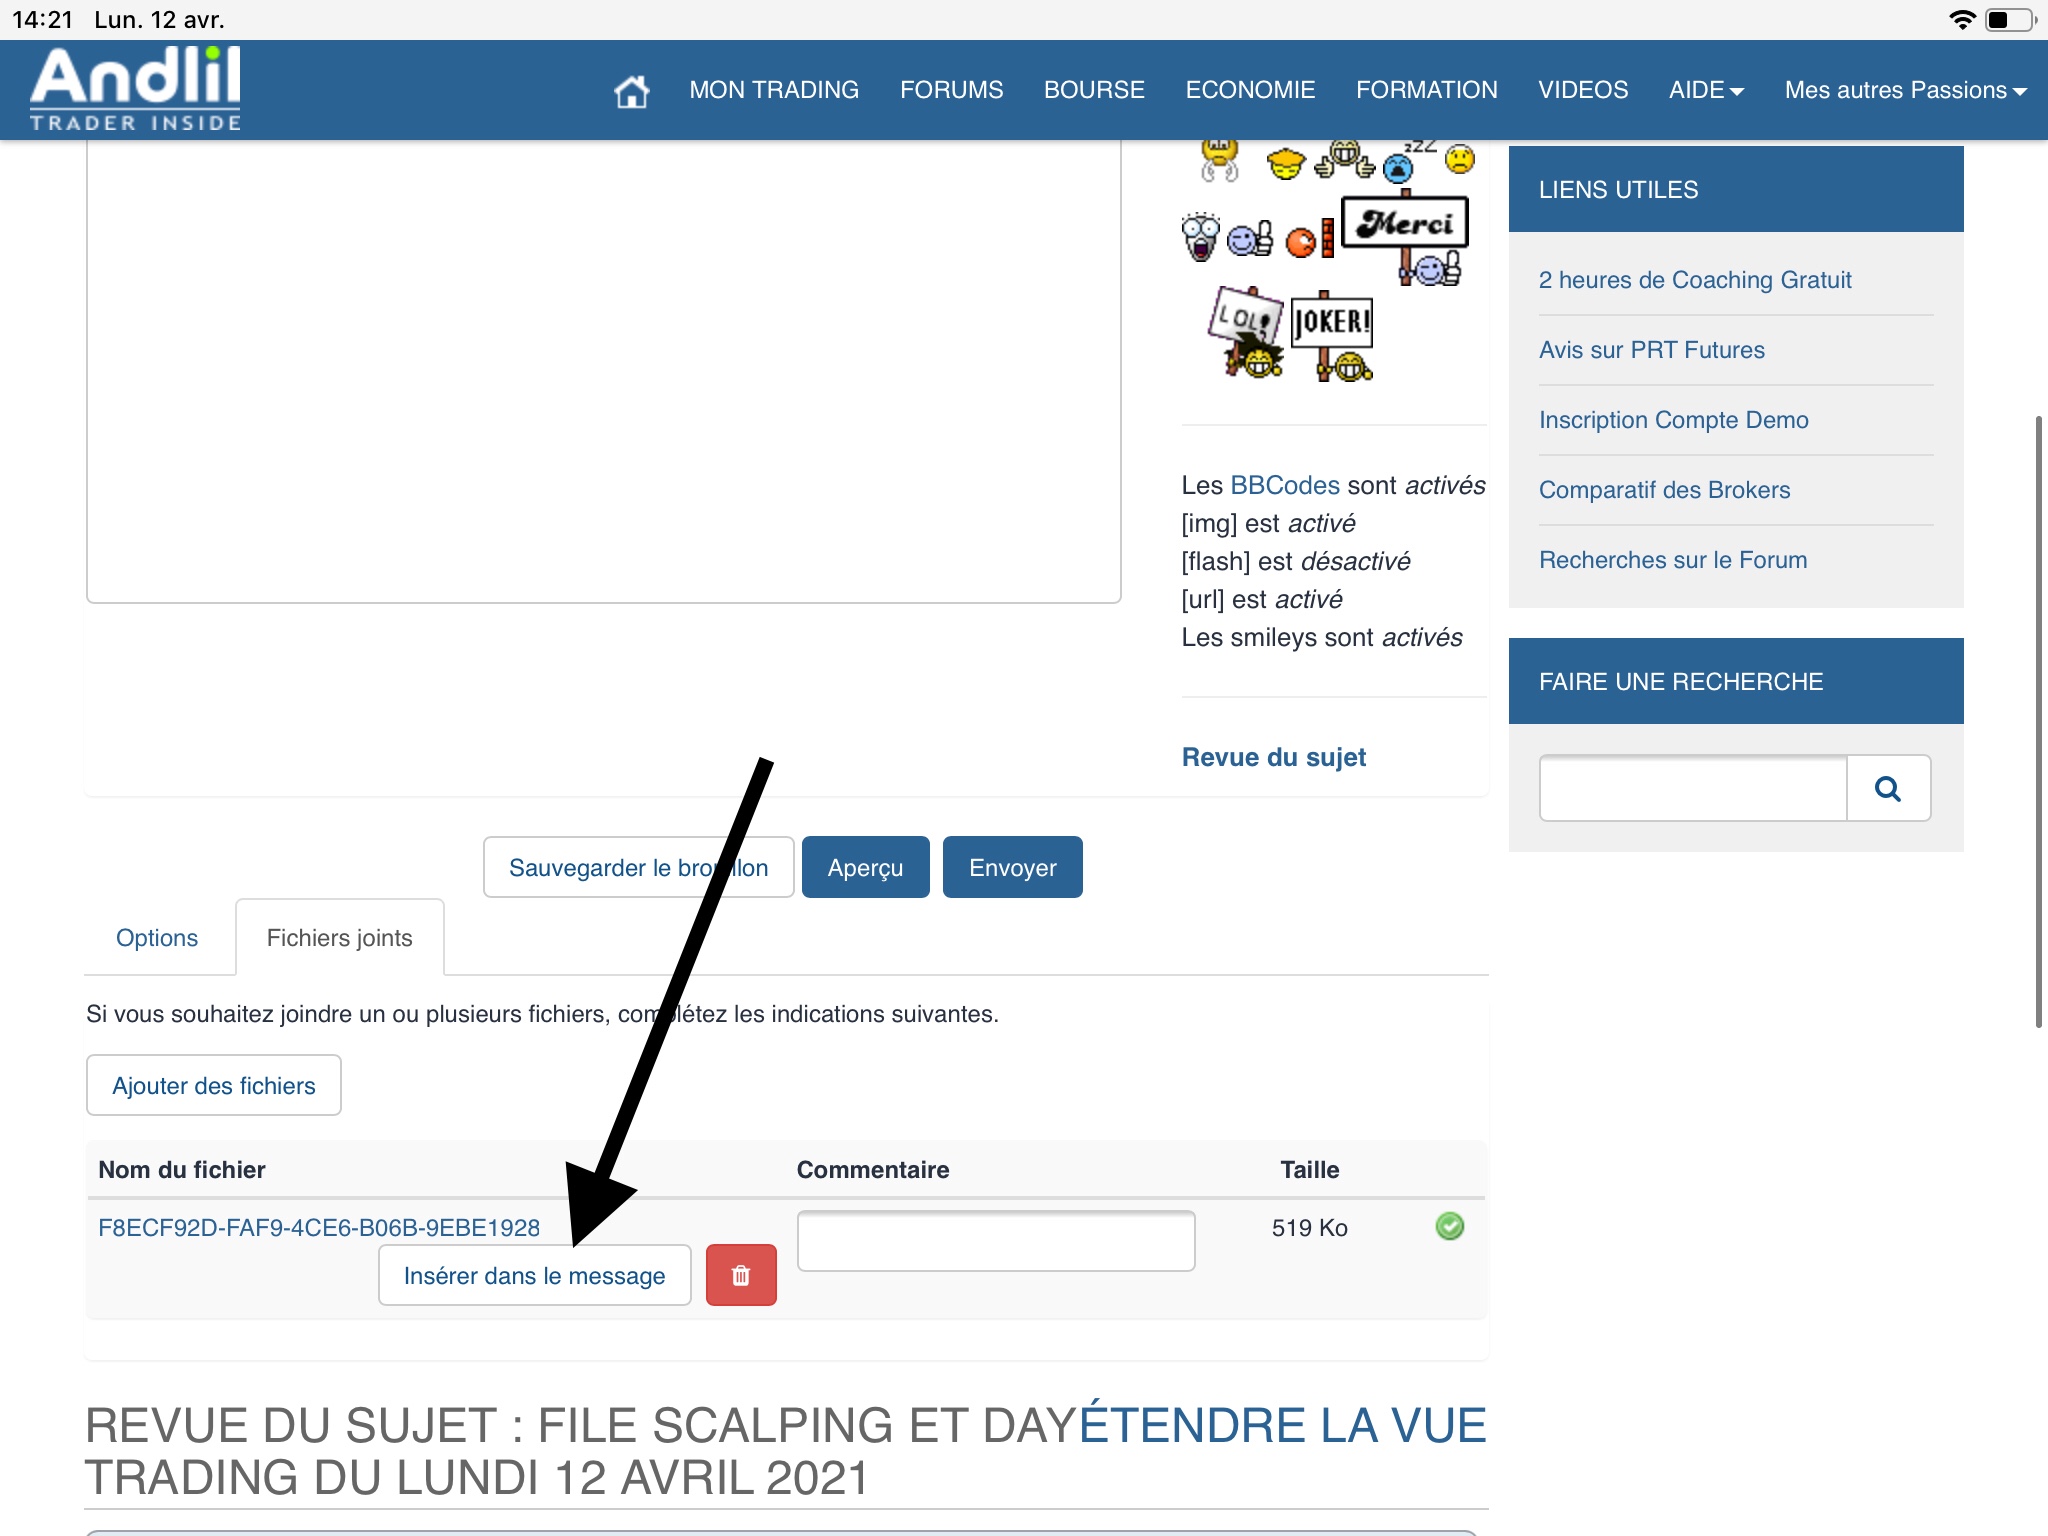The width and height of the screenshot is (2048, 1536).
Task: Click the page's vertical scrollbar
Action: [x=2038, y=720]
